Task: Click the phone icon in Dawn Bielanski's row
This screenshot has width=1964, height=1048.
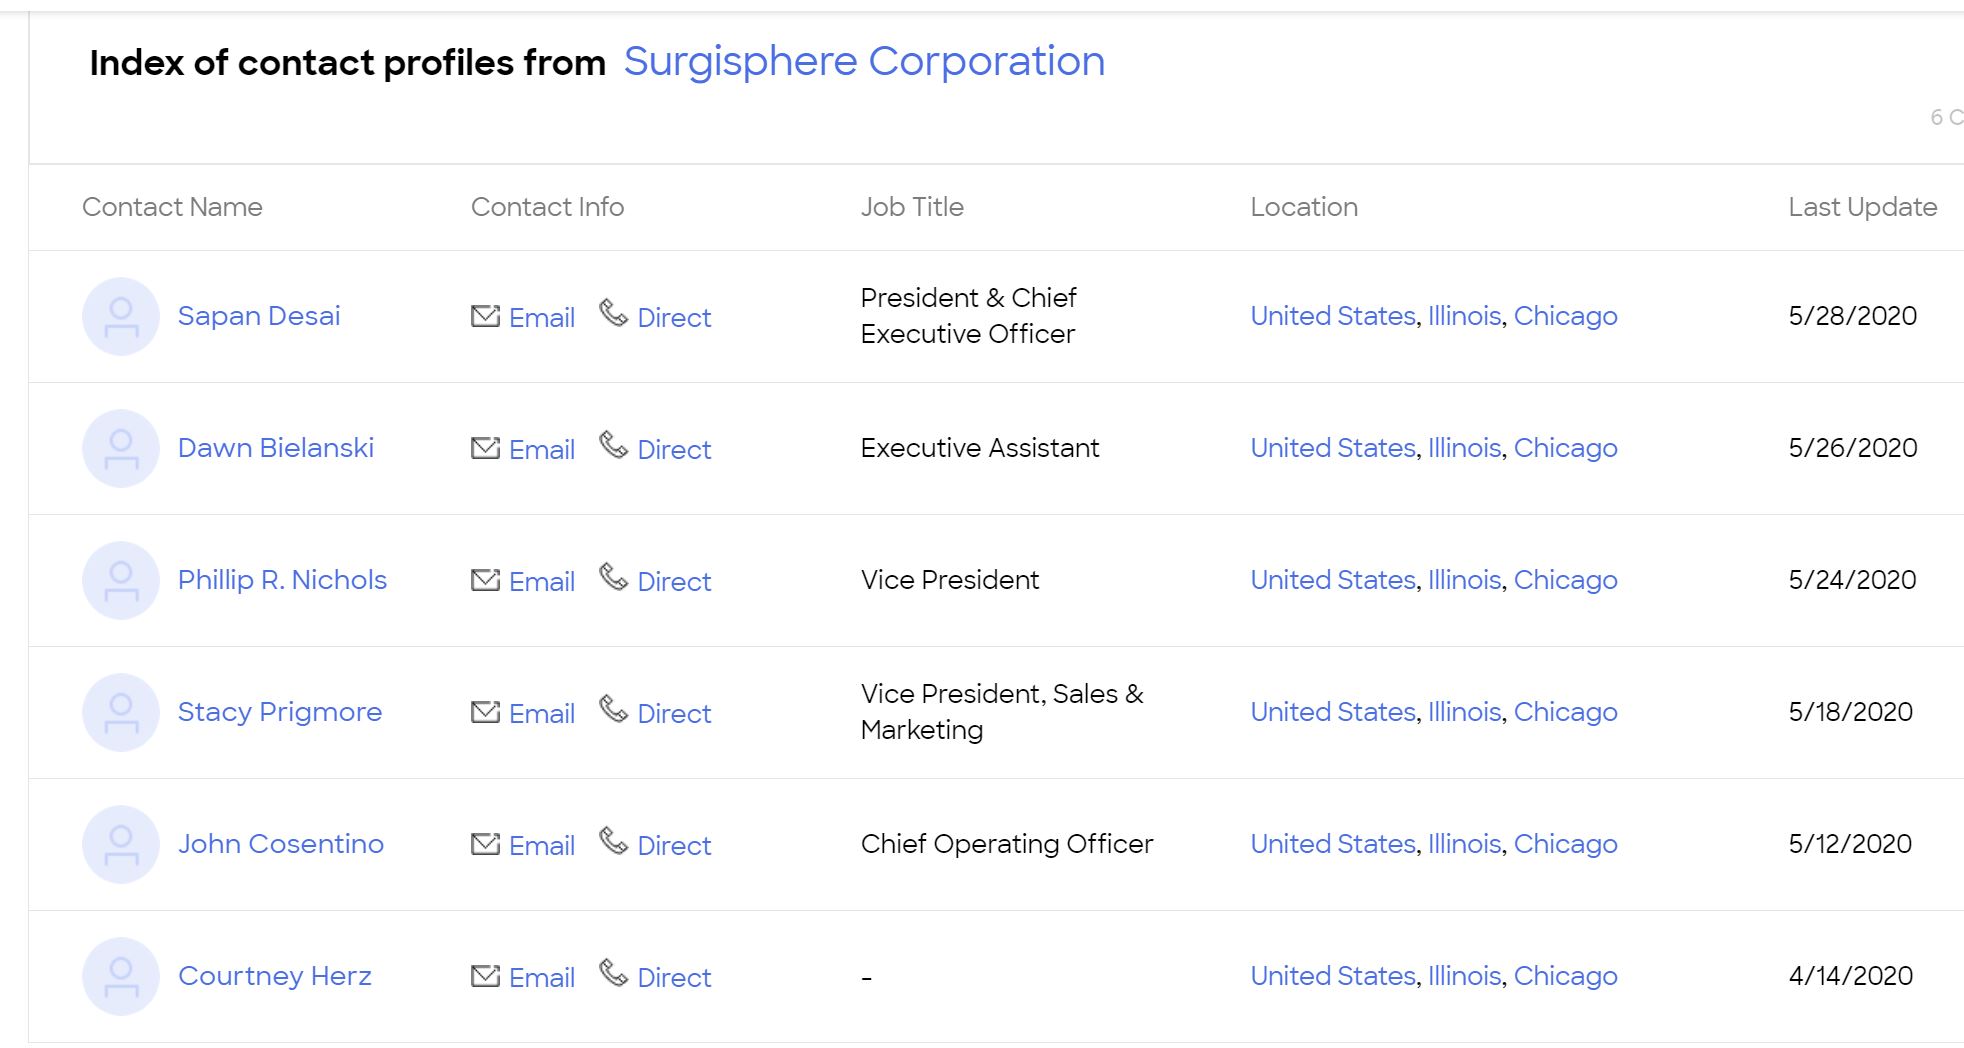Action: (613, 445)
